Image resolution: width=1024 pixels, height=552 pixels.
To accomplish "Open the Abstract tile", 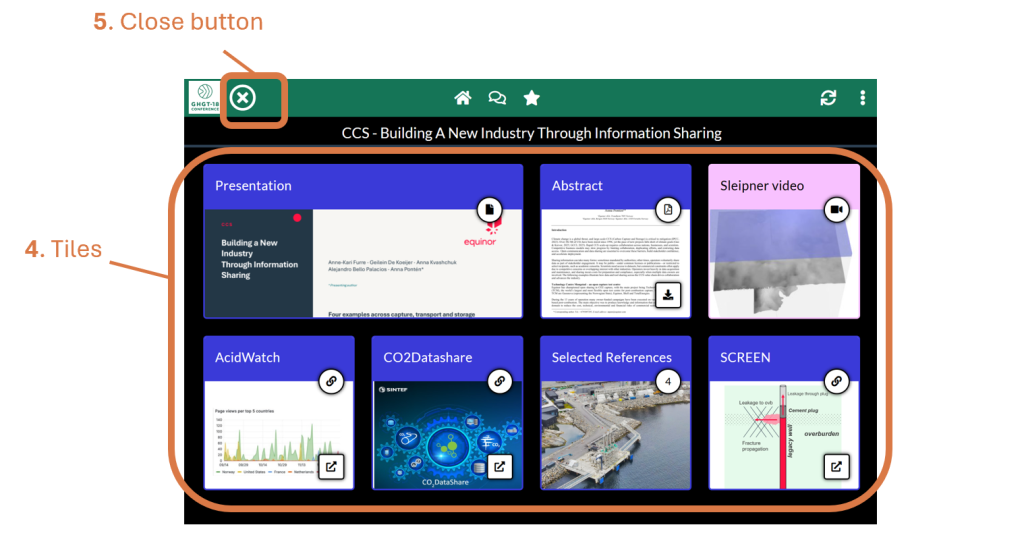I will [615, 241].
